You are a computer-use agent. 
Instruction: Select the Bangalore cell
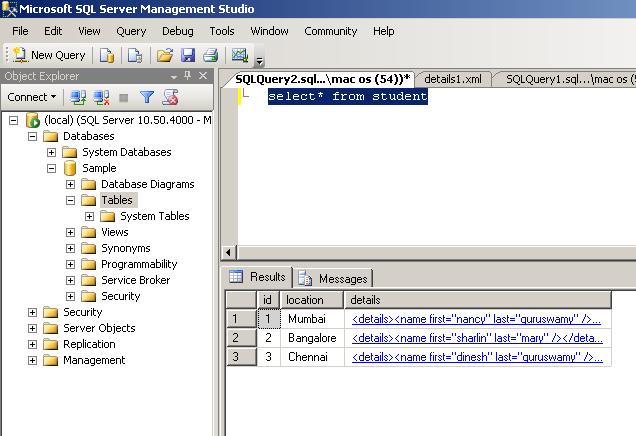tap(312, 338)
